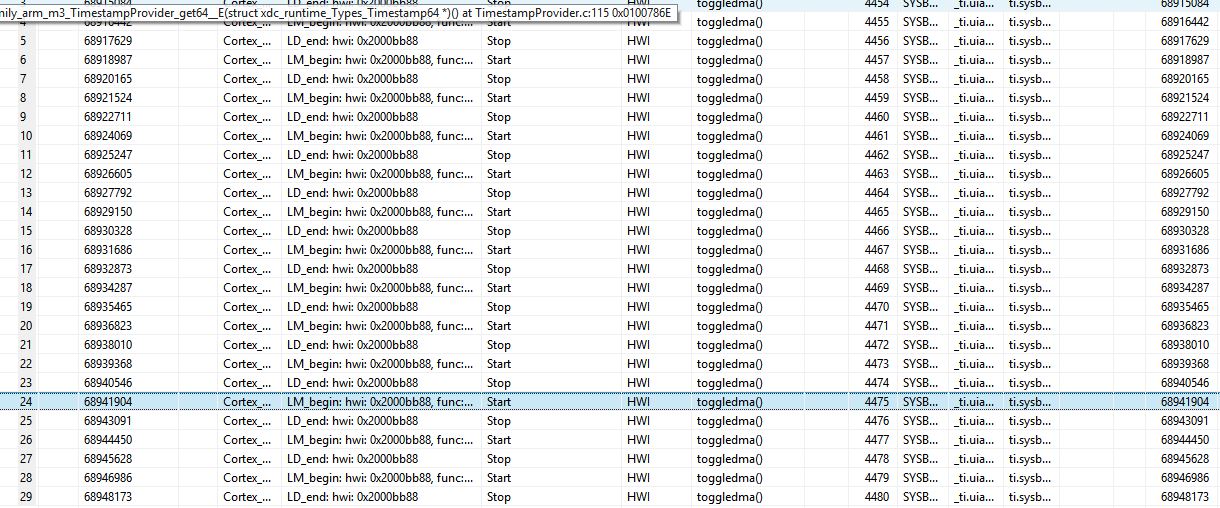Select the LM_begin message in row 12
Image resolution: width=1220 pixels, height=508 pixels.
point(380,174)
